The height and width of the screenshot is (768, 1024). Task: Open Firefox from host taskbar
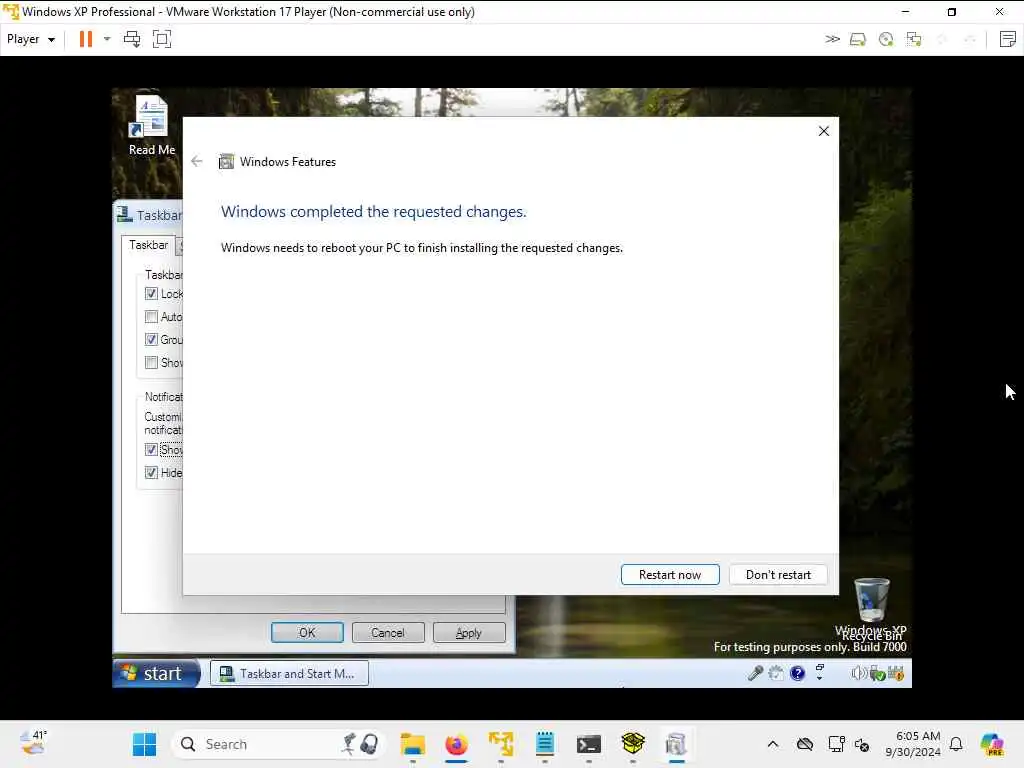tap(456, 744)
